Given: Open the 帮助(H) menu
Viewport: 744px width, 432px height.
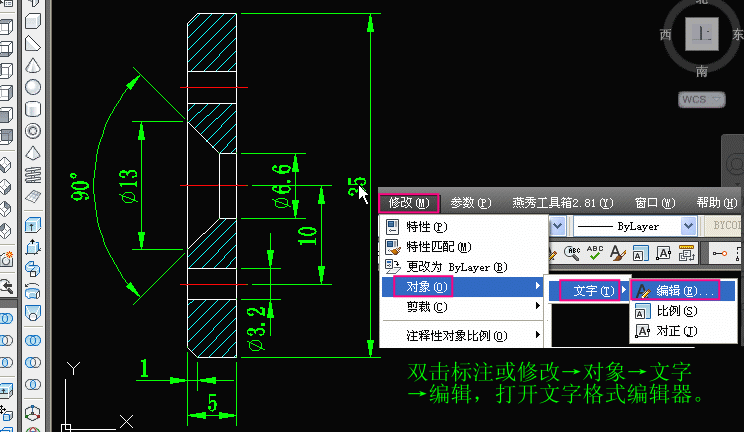Looking at the screenshot, I should [716, 203].
